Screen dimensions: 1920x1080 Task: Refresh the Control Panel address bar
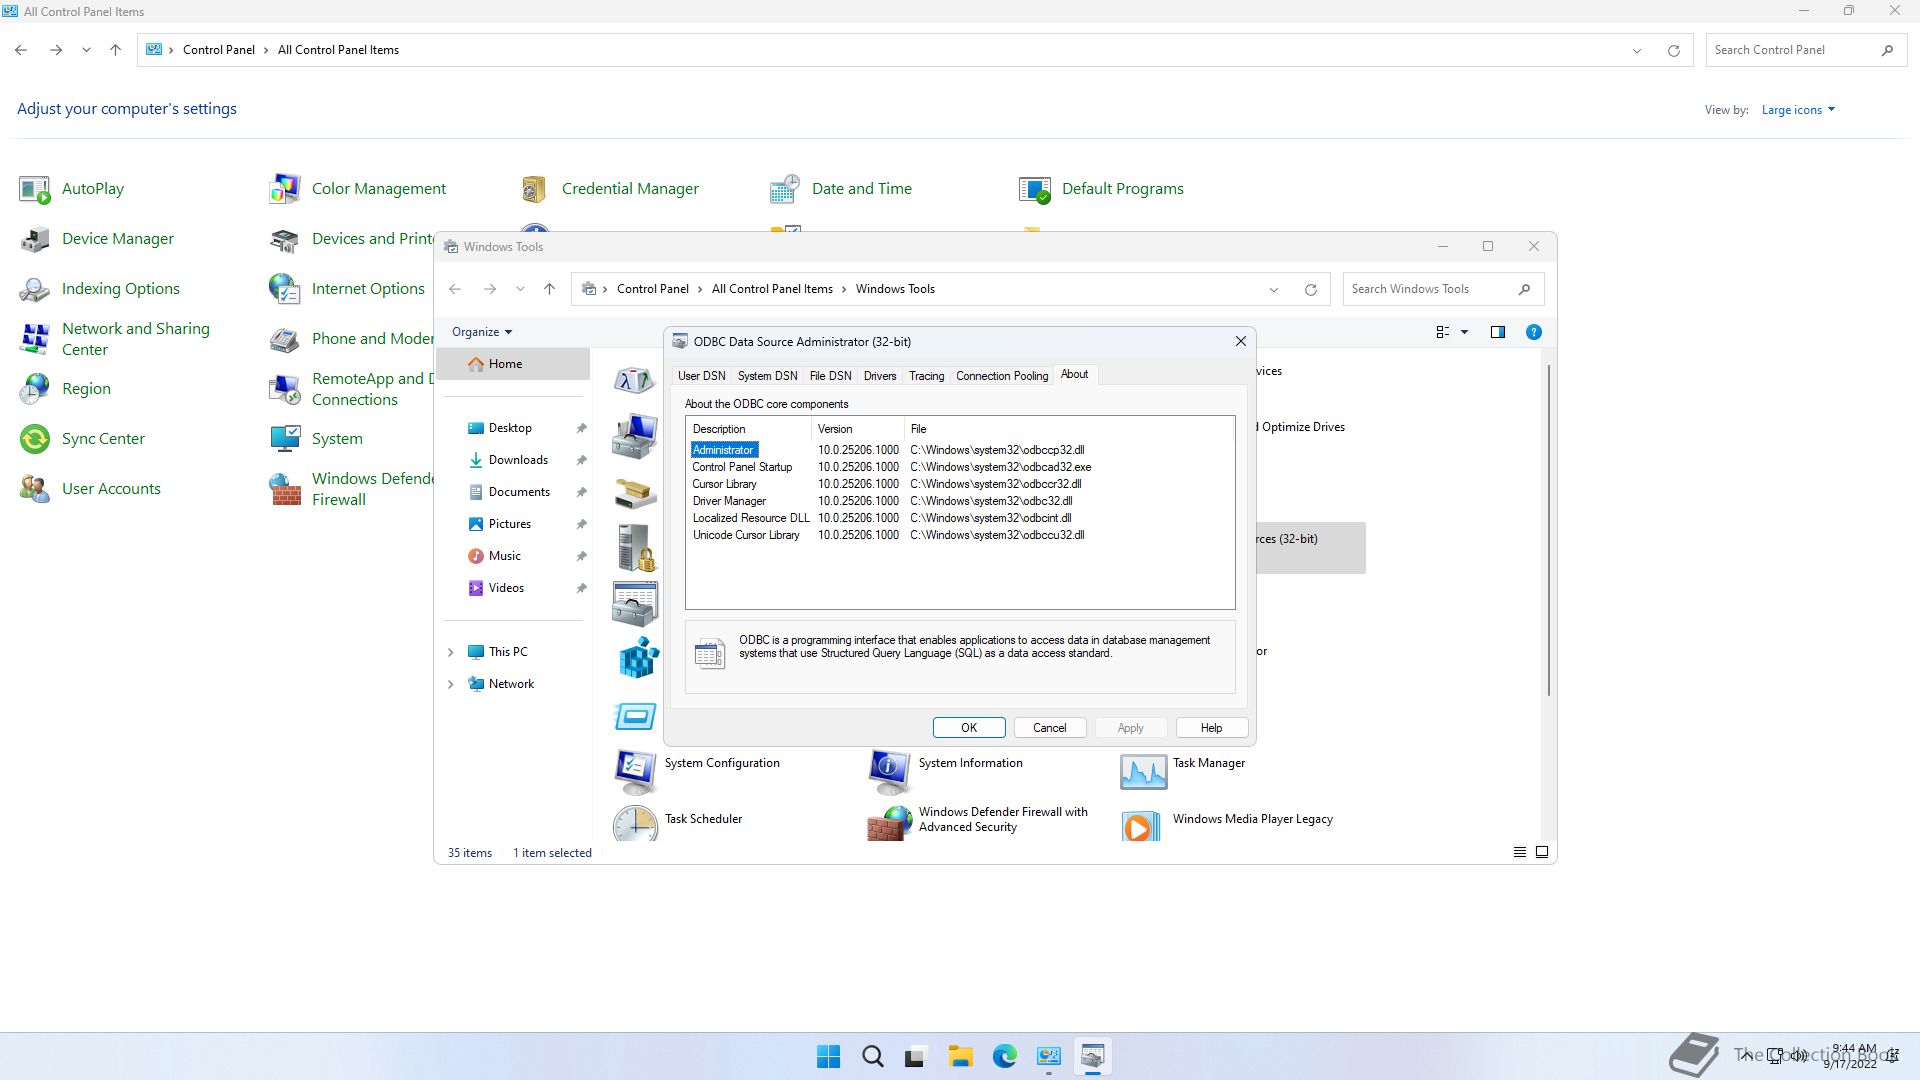click(1673, 50)
